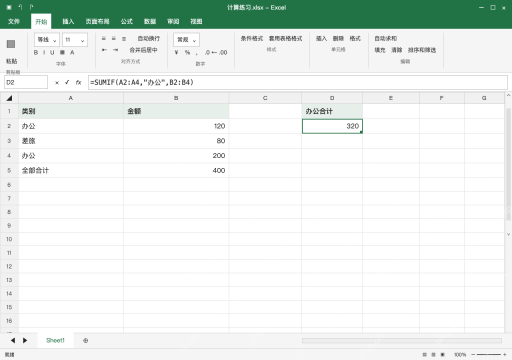Screen dimensions: 512x360
Task: Click the first alignment icon in the top row
Action: point(104,39)
